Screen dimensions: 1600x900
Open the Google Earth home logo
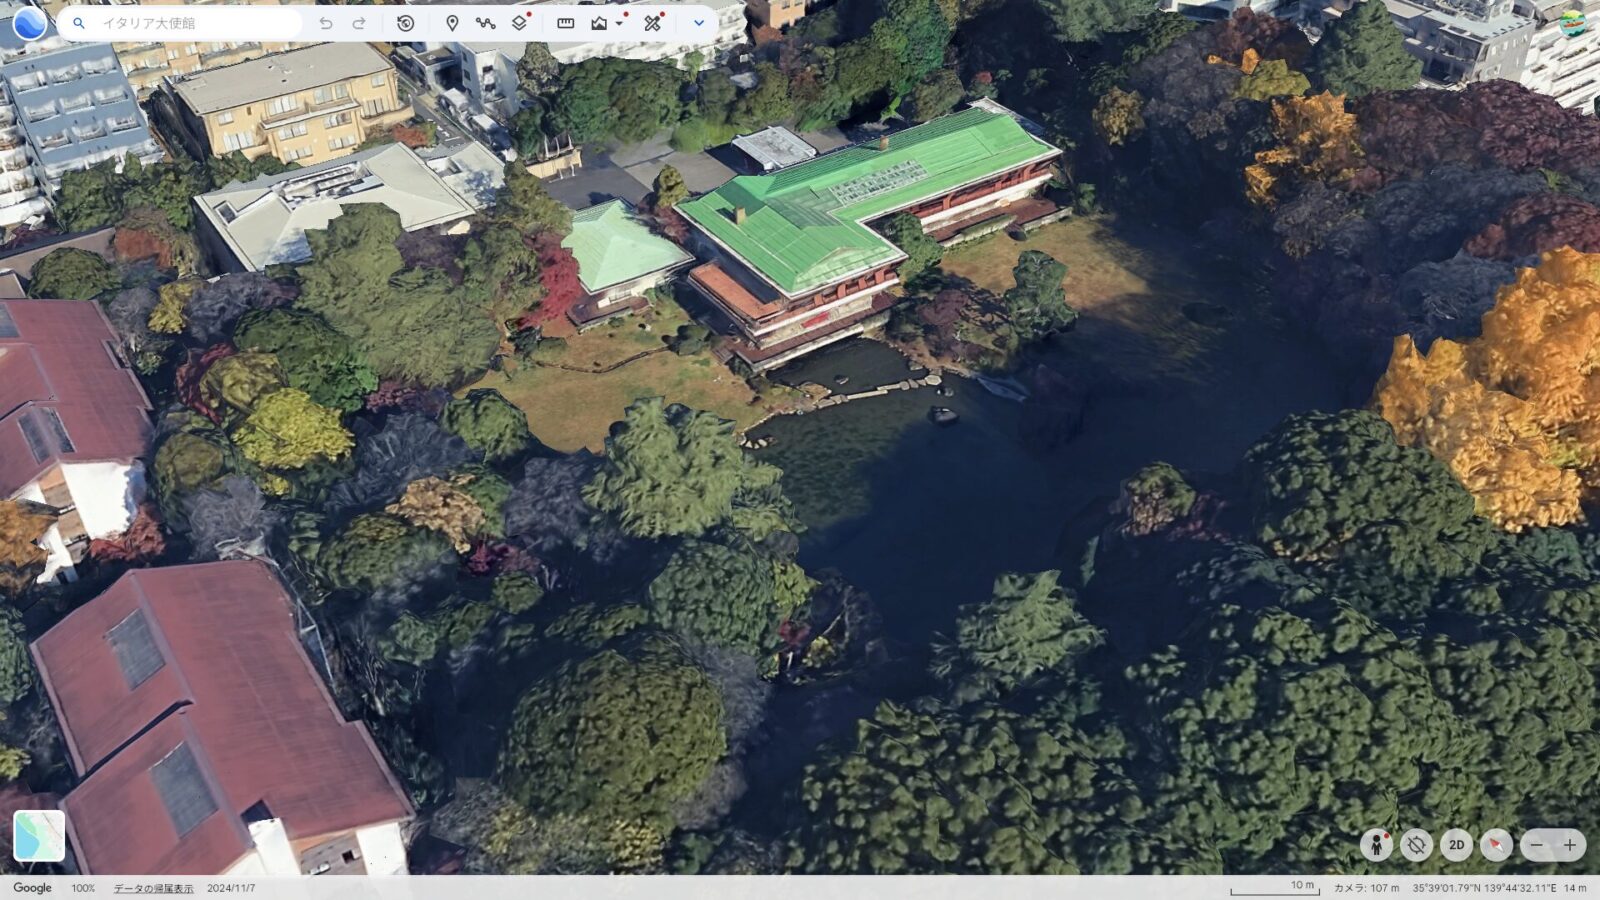[29, 22]
